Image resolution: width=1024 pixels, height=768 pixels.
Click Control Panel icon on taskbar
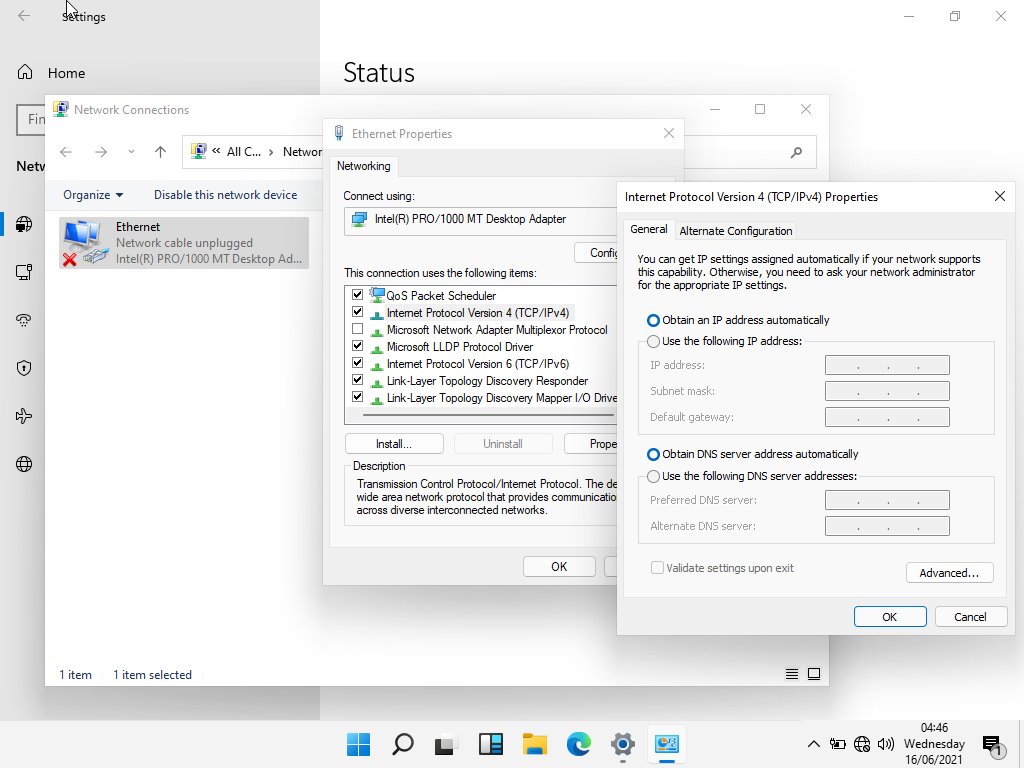(x=667, y=744)
